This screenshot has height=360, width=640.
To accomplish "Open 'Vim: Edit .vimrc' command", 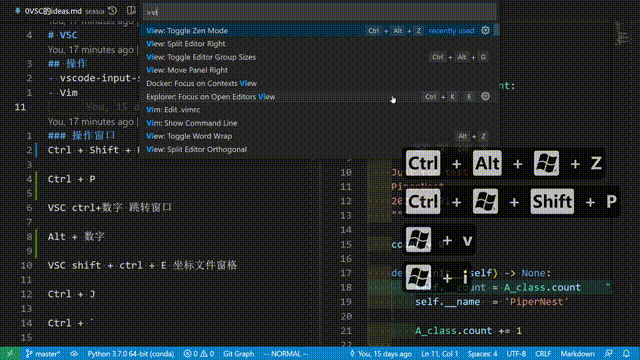I will click(x=319, y=110).
